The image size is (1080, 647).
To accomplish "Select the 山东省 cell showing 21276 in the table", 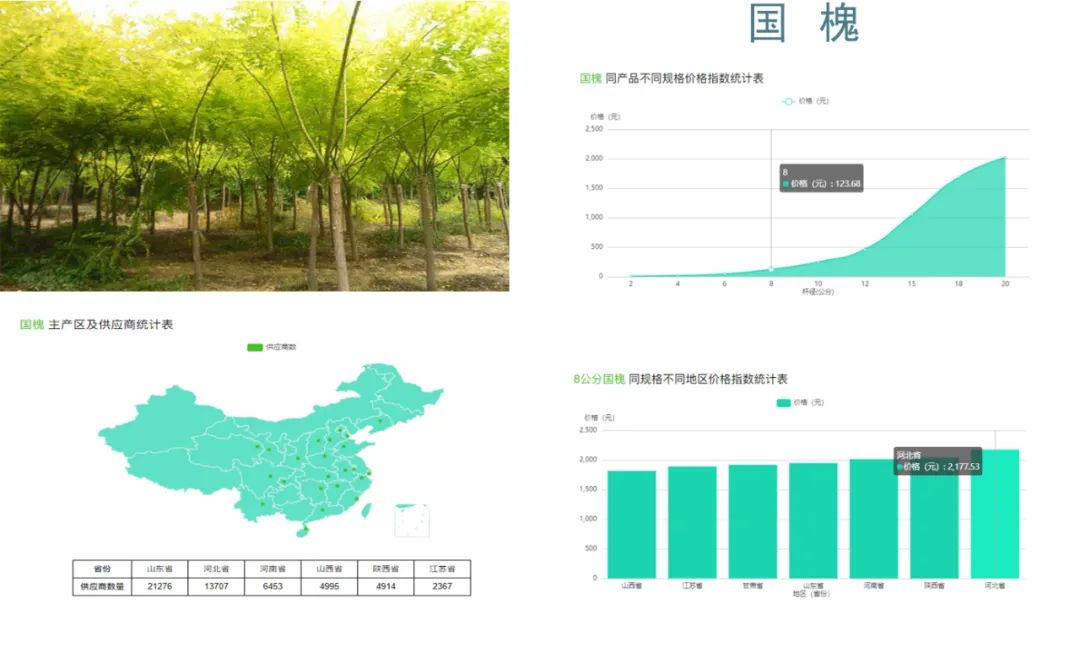I will click(158, 584).
